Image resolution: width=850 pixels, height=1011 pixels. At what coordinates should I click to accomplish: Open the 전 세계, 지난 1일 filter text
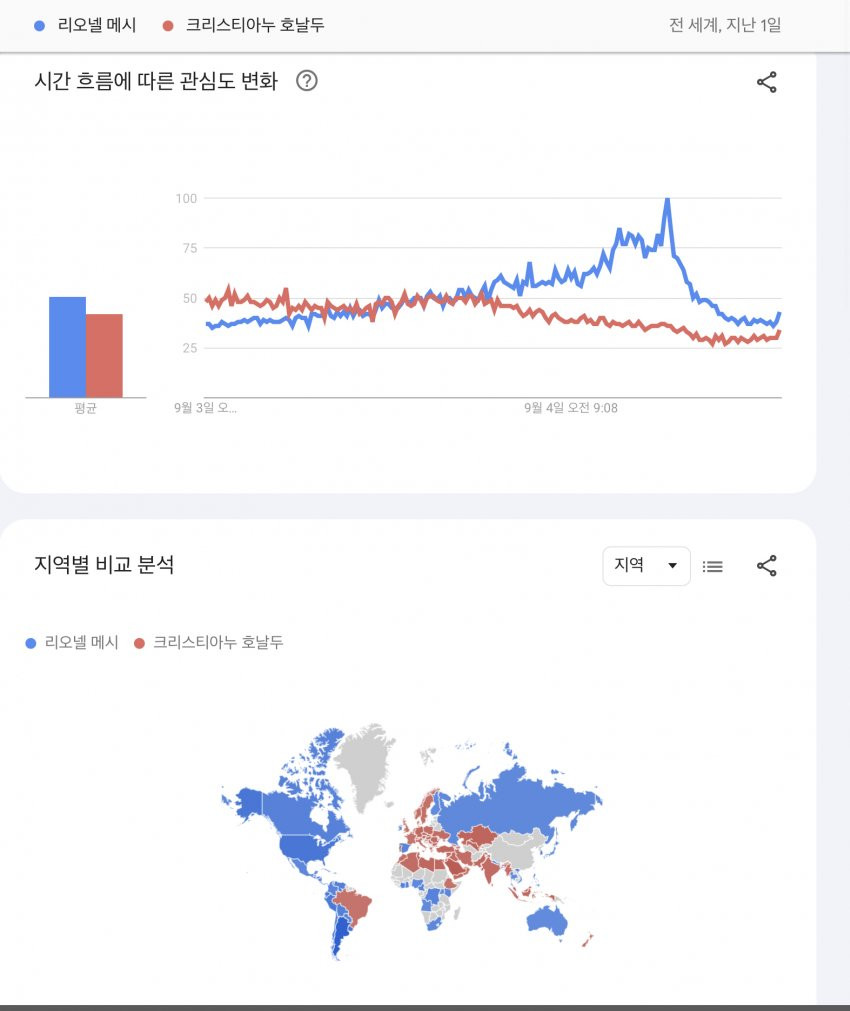click(x=725, y=25)
